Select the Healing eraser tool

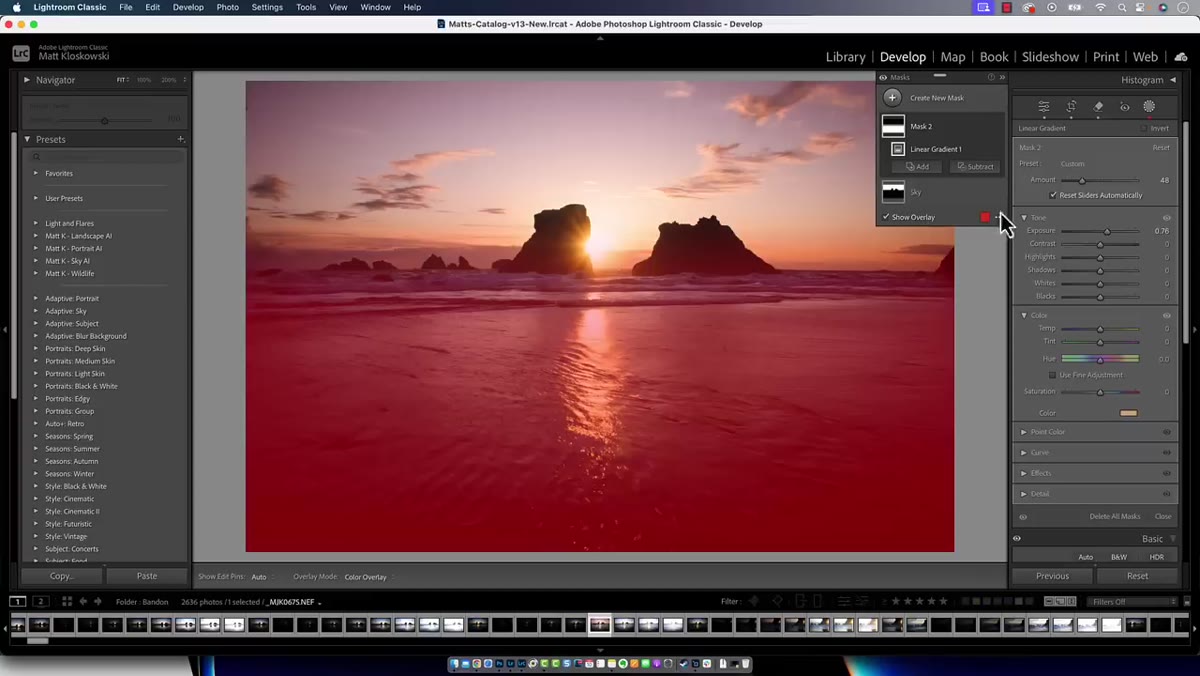1098,107
